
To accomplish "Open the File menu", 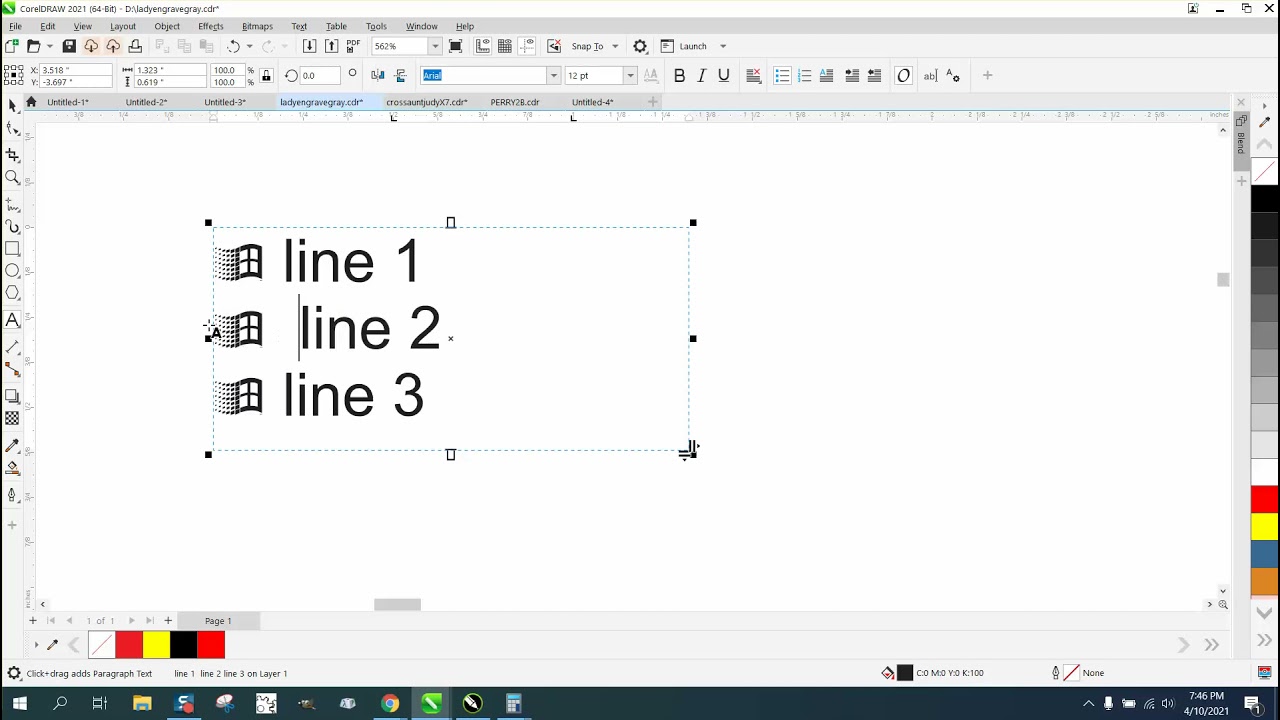I will [15, 26].
